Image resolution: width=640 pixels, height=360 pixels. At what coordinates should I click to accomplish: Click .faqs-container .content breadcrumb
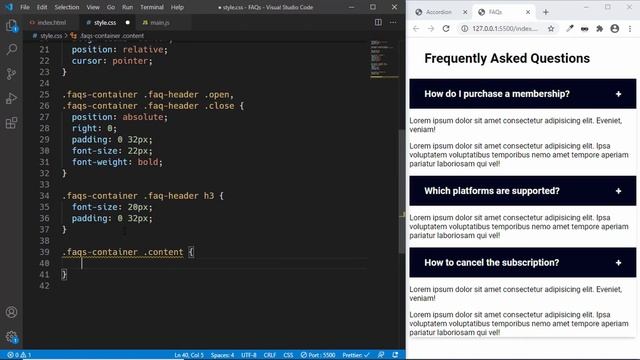112,36
